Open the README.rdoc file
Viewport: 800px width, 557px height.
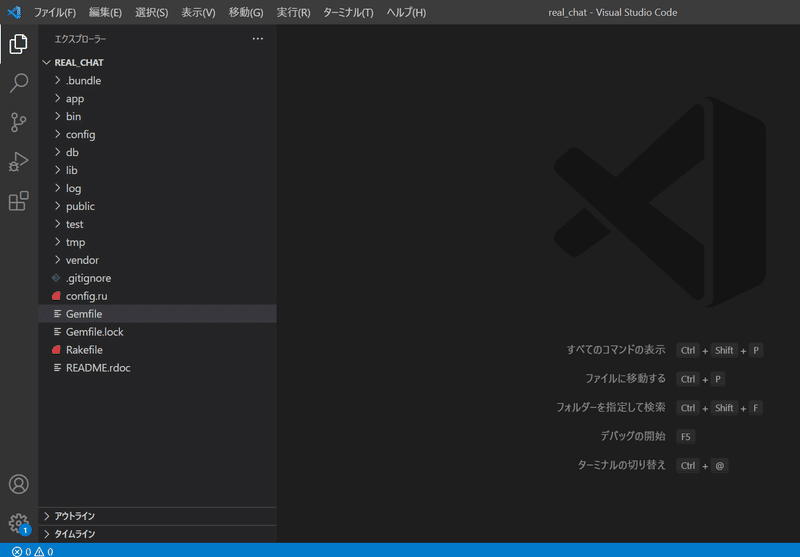(157, 368)
